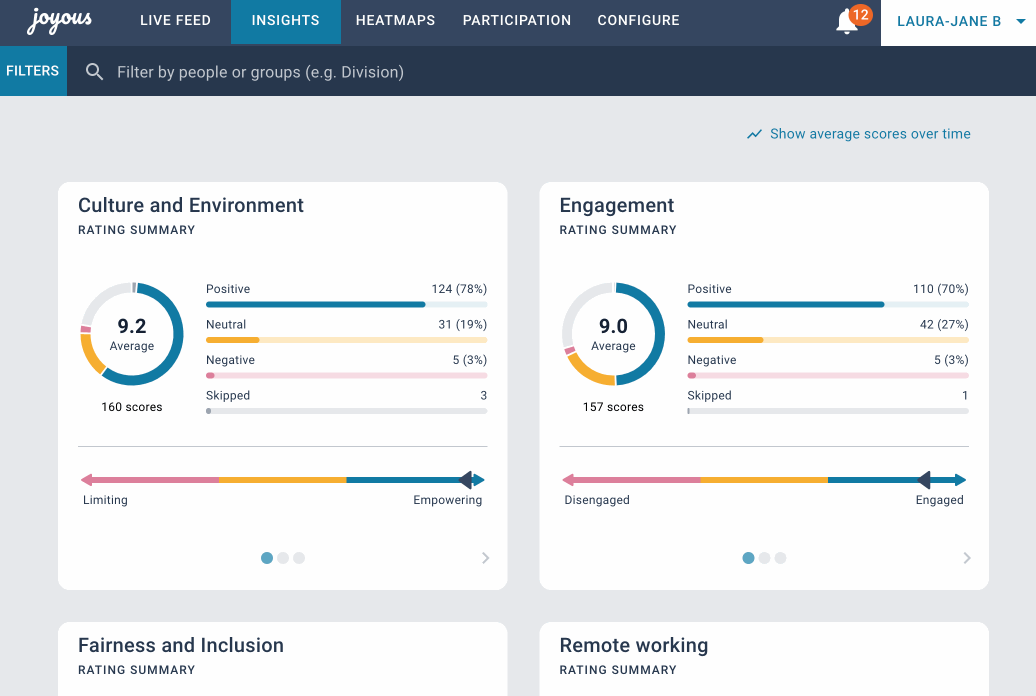
Task: Click the Negative bar in Engagement
Action: coord(828,375)
